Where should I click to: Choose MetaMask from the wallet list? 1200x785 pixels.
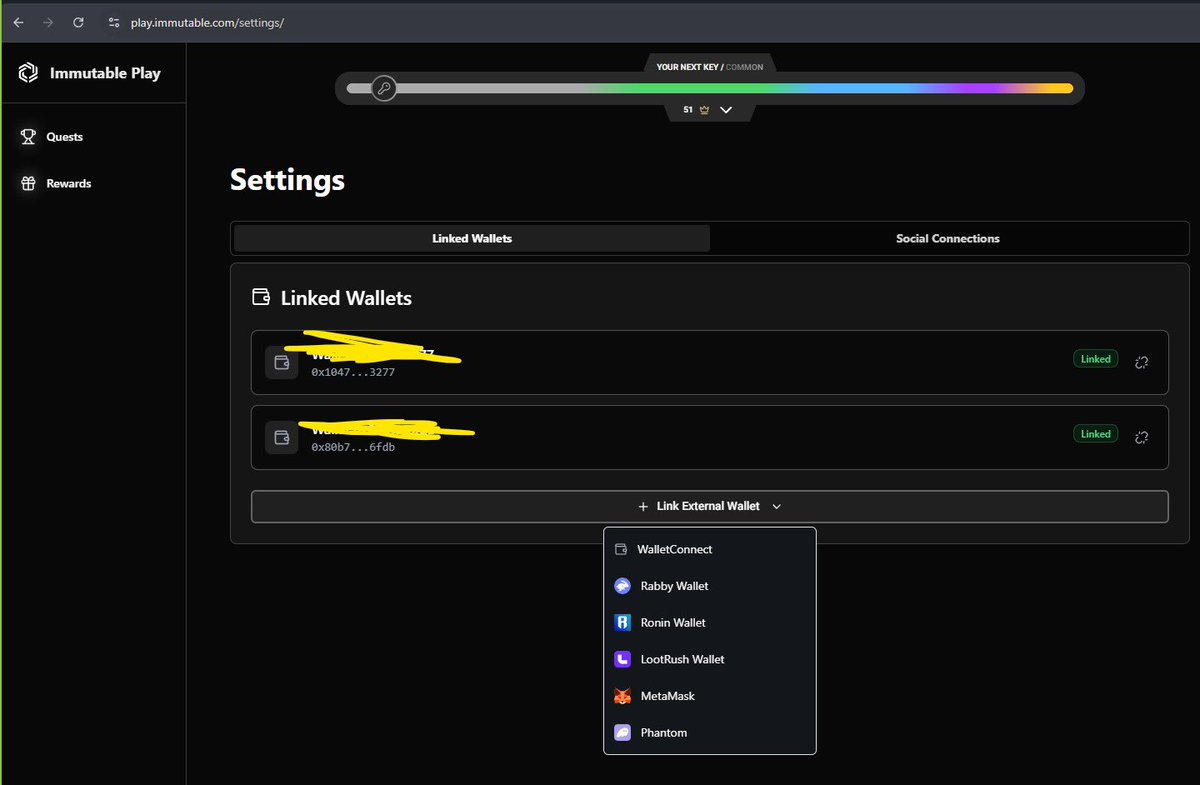(710, 696)
